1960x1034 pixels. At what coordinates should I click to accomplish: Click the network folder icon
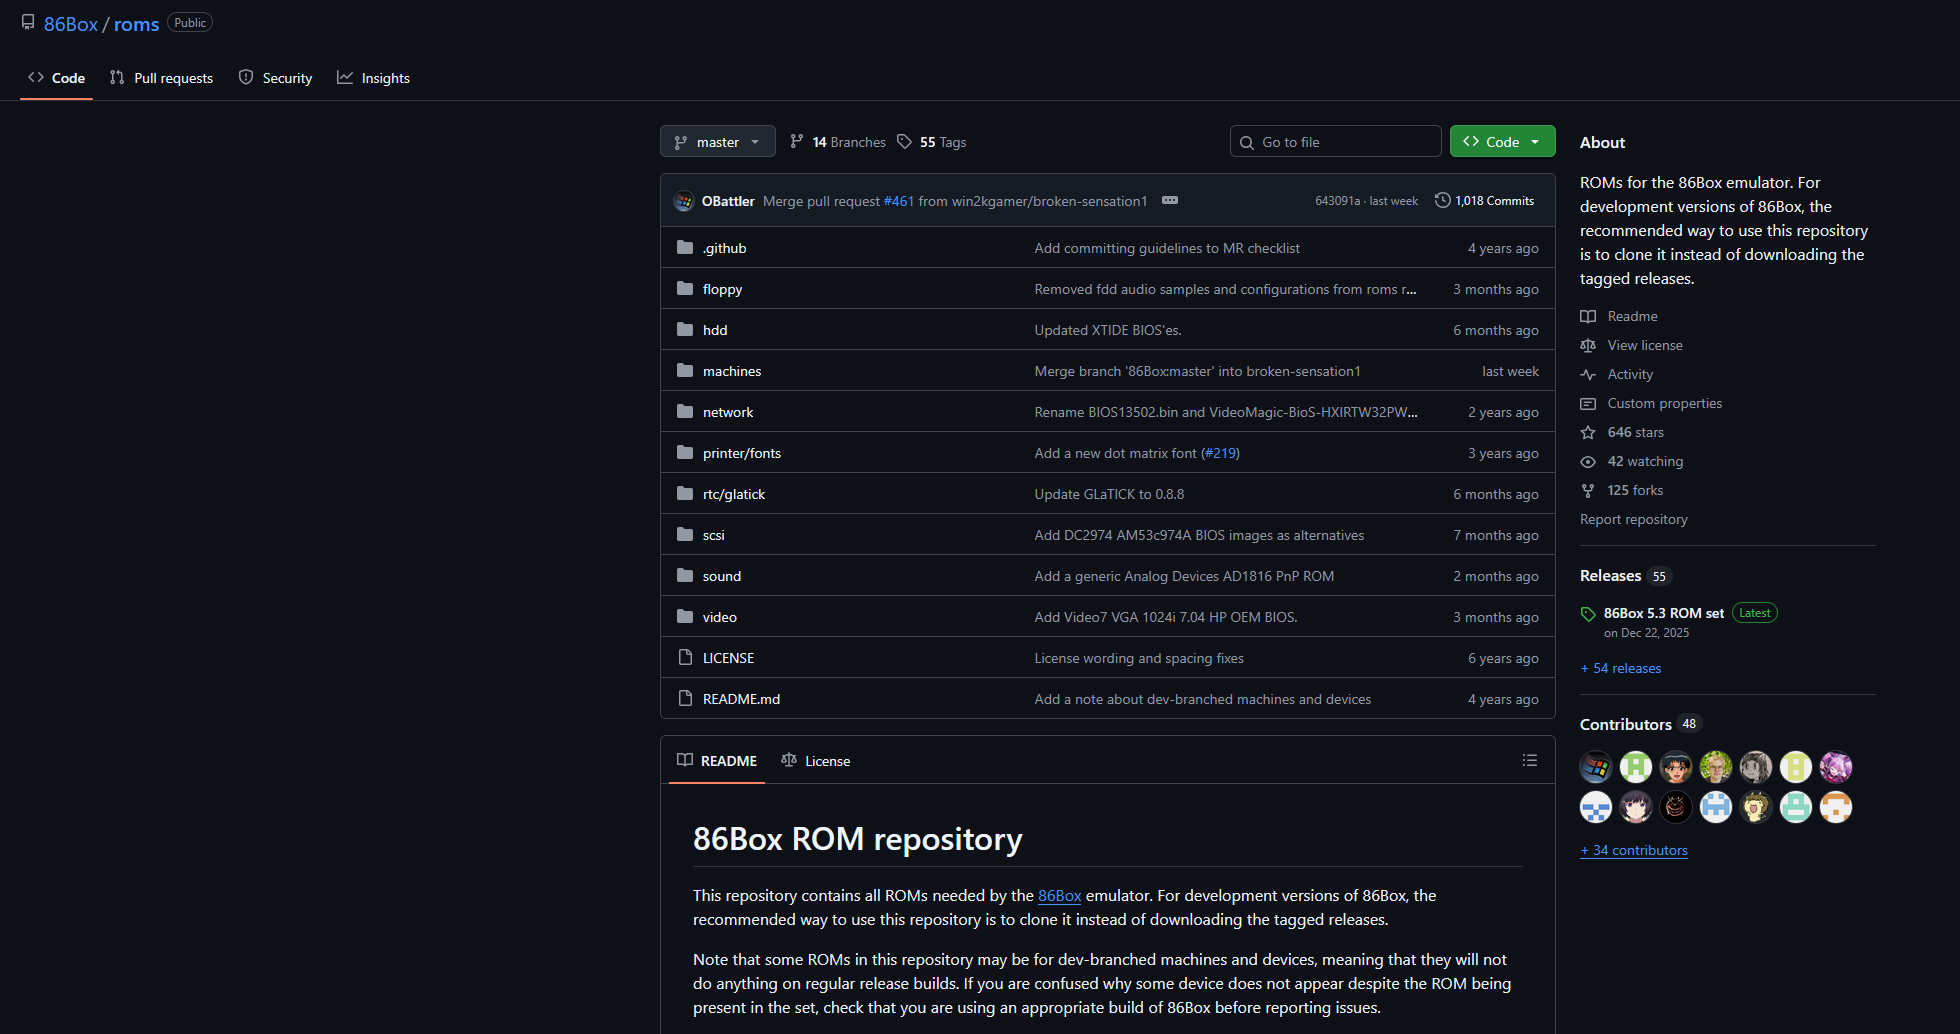(685, 412)
